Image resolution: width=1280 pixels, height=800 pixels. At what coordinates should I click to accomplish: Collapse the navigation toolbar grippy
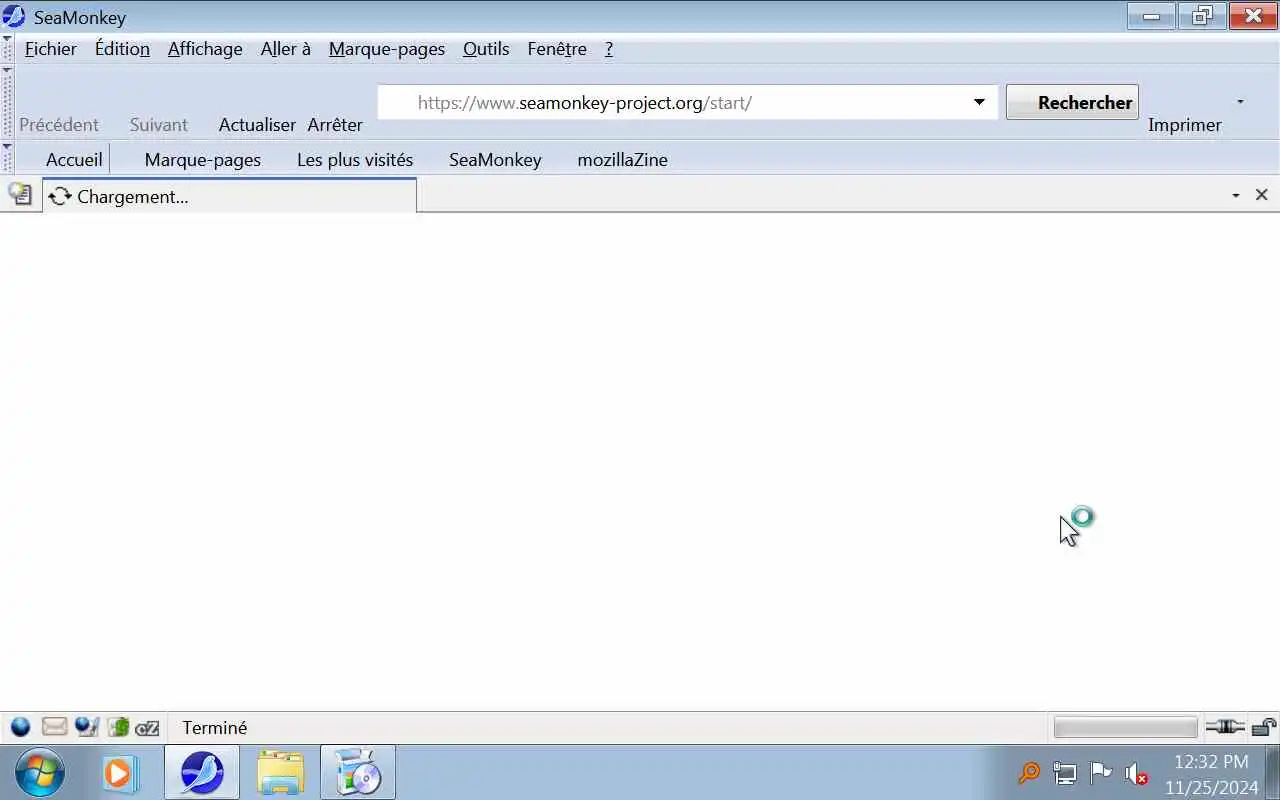7,102
